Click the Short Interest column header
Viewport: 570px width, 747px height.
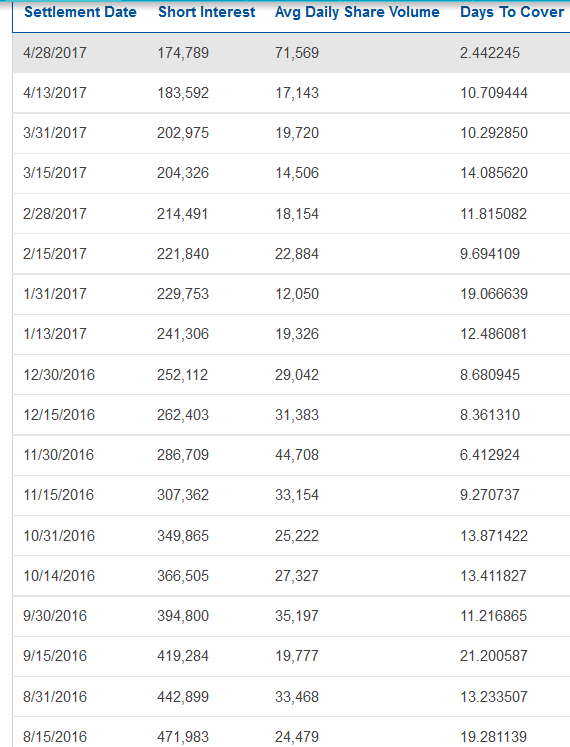pyautogui.click(x=206, y=12)
